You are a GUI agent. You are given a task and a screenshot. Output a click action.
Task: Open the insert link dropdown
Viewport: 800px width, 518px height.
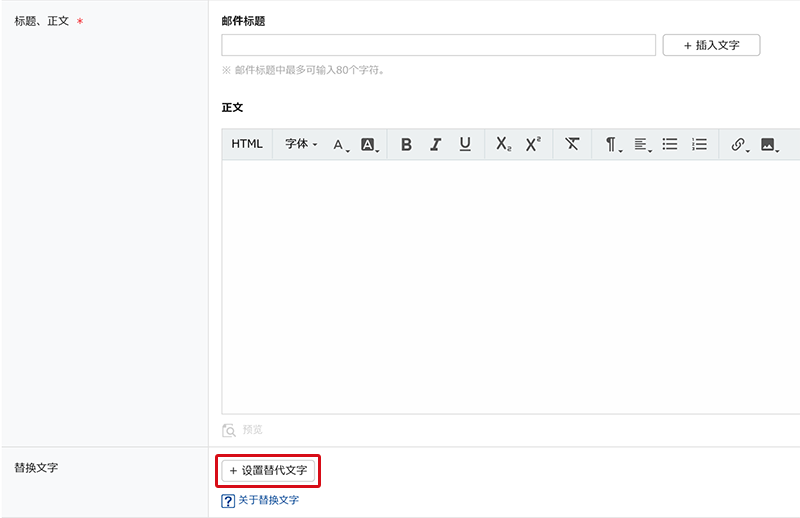740,145
